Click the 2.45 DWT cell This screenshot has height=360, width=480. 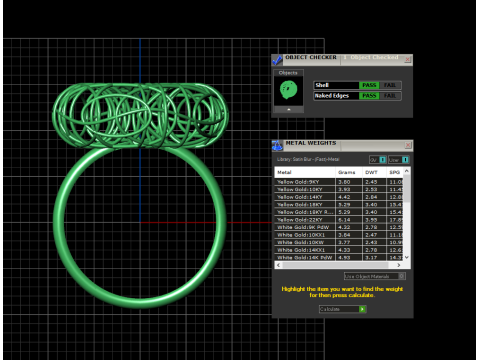click(x=374, y=182)
